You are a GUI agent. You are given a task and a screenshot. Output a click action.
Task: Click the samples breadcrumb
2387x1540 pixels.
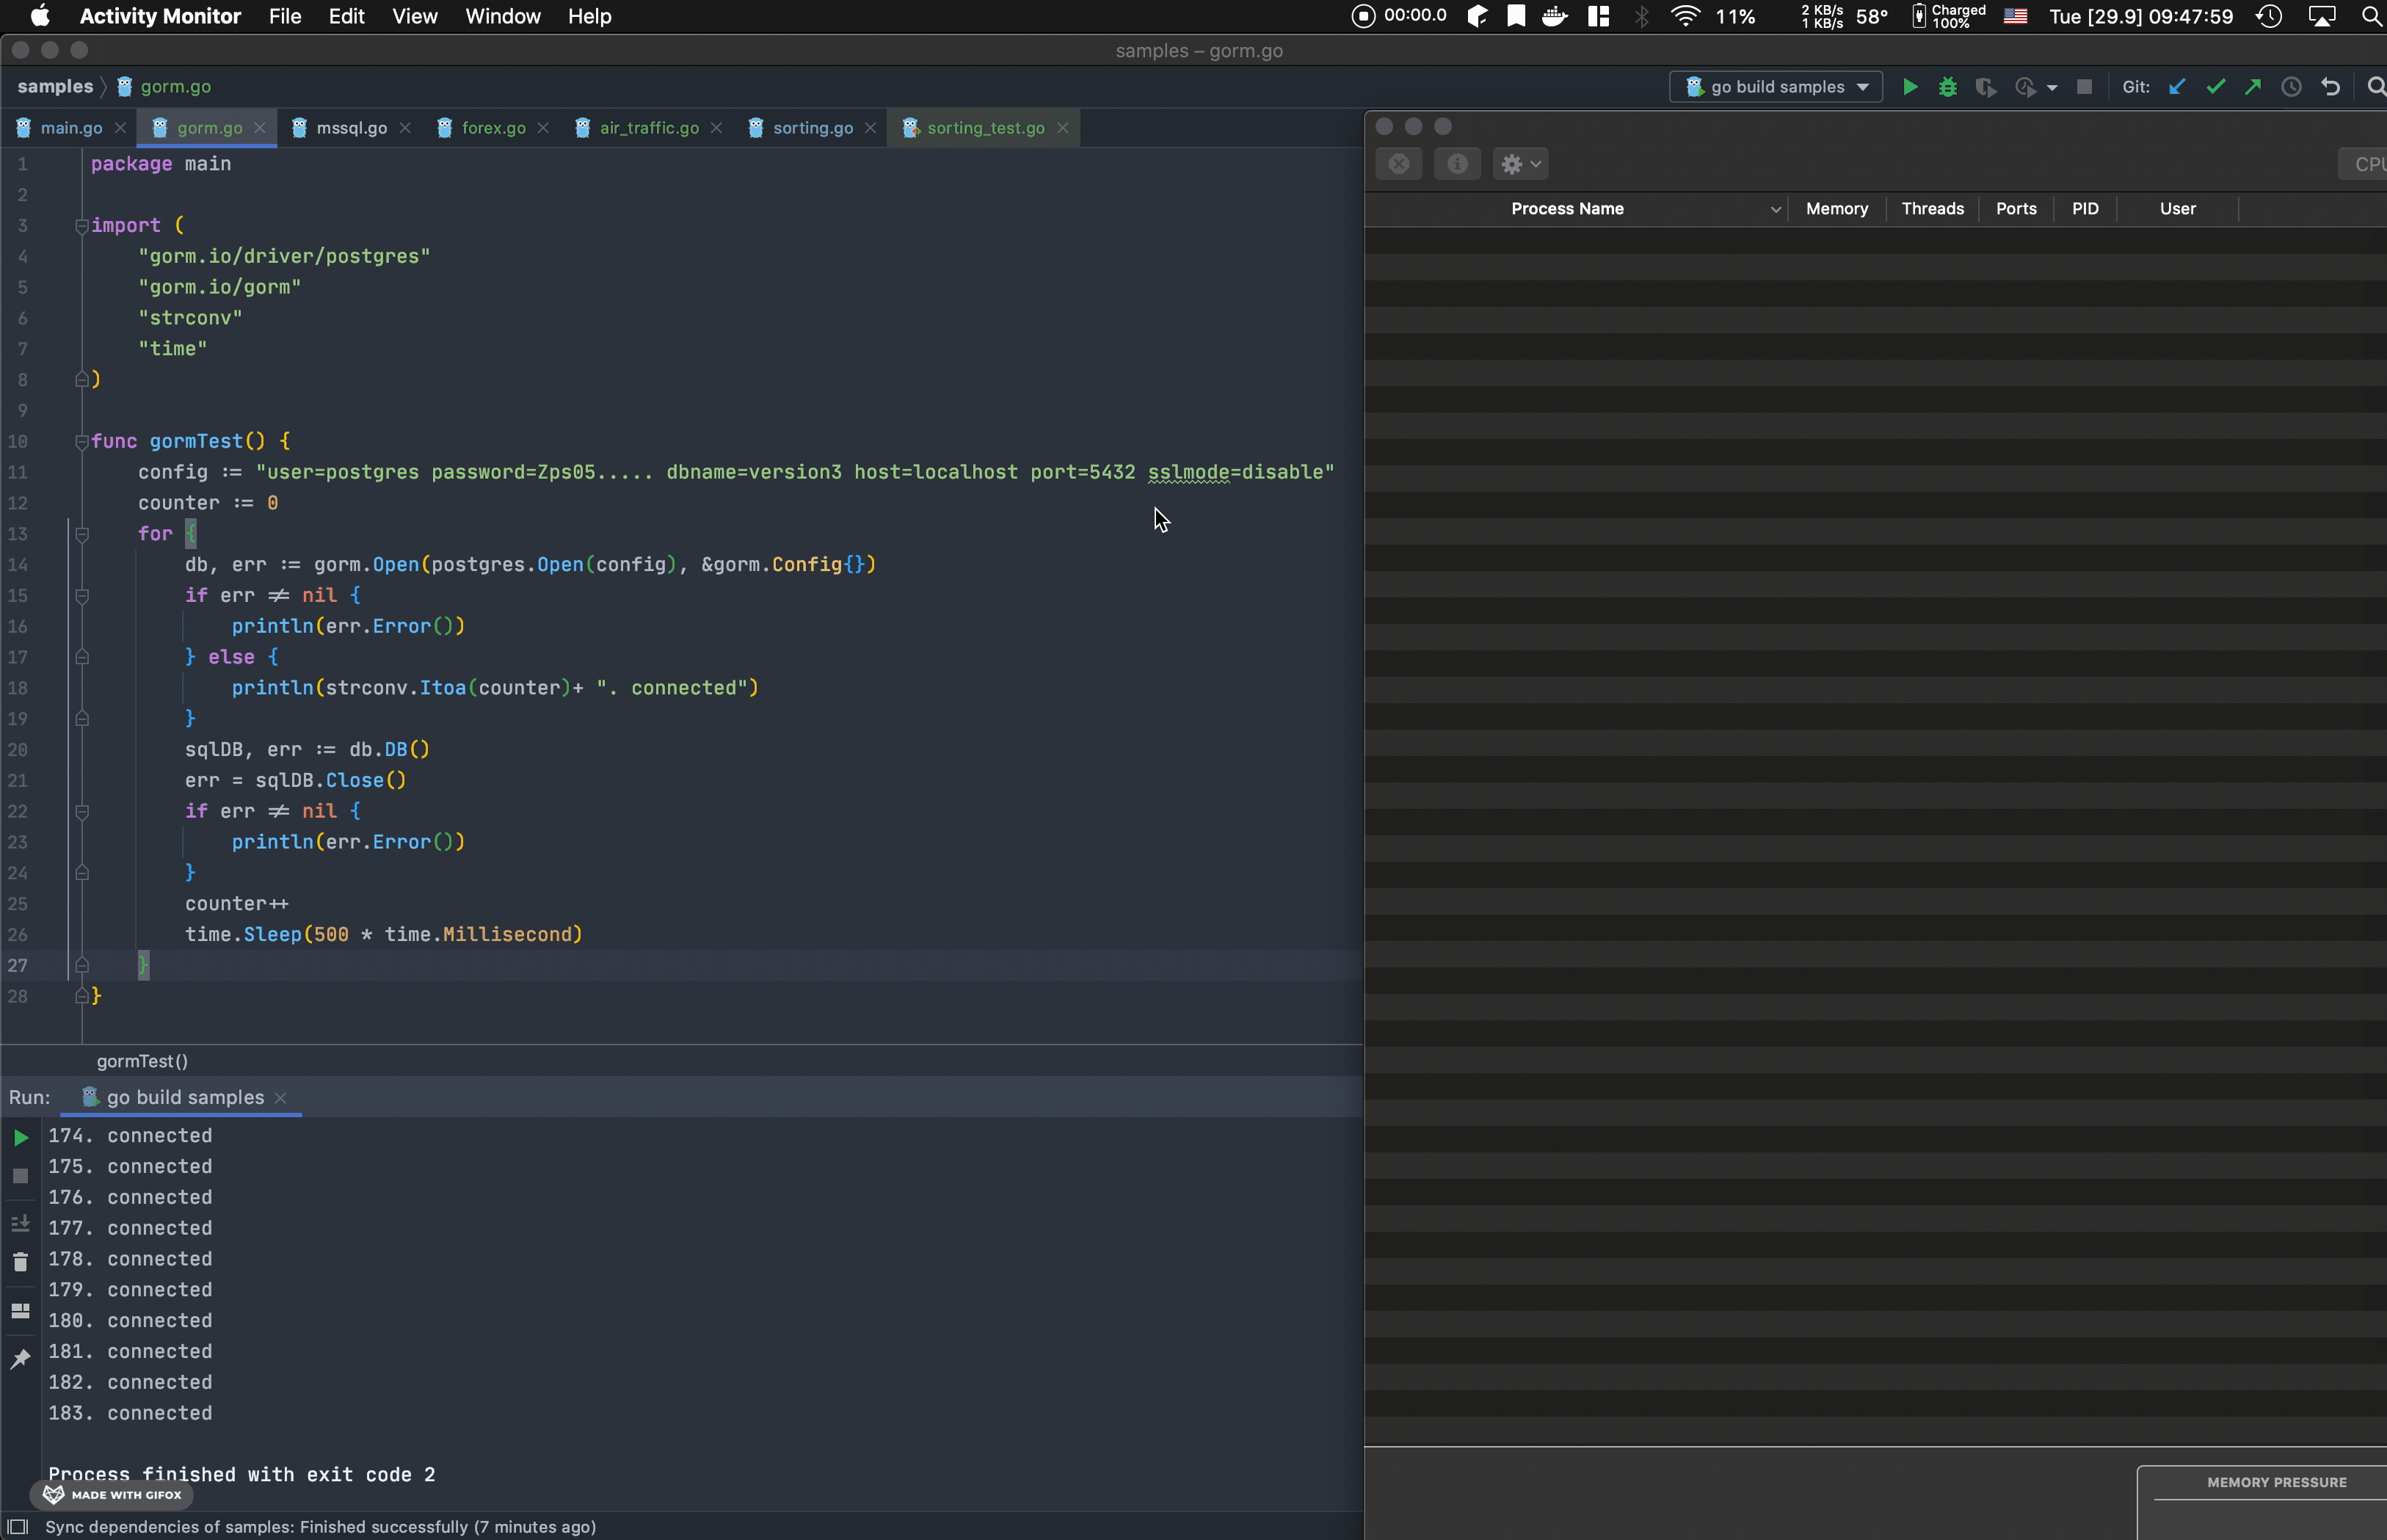(55, 87)
